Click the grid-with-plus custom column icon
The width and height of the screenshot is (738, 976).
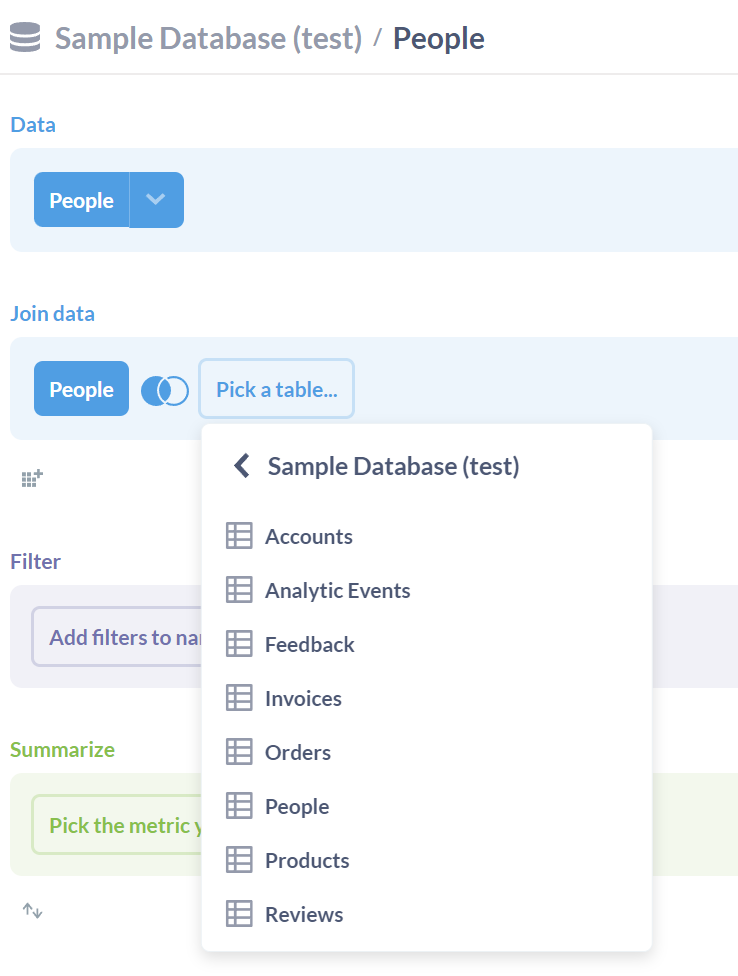(30, 478)
